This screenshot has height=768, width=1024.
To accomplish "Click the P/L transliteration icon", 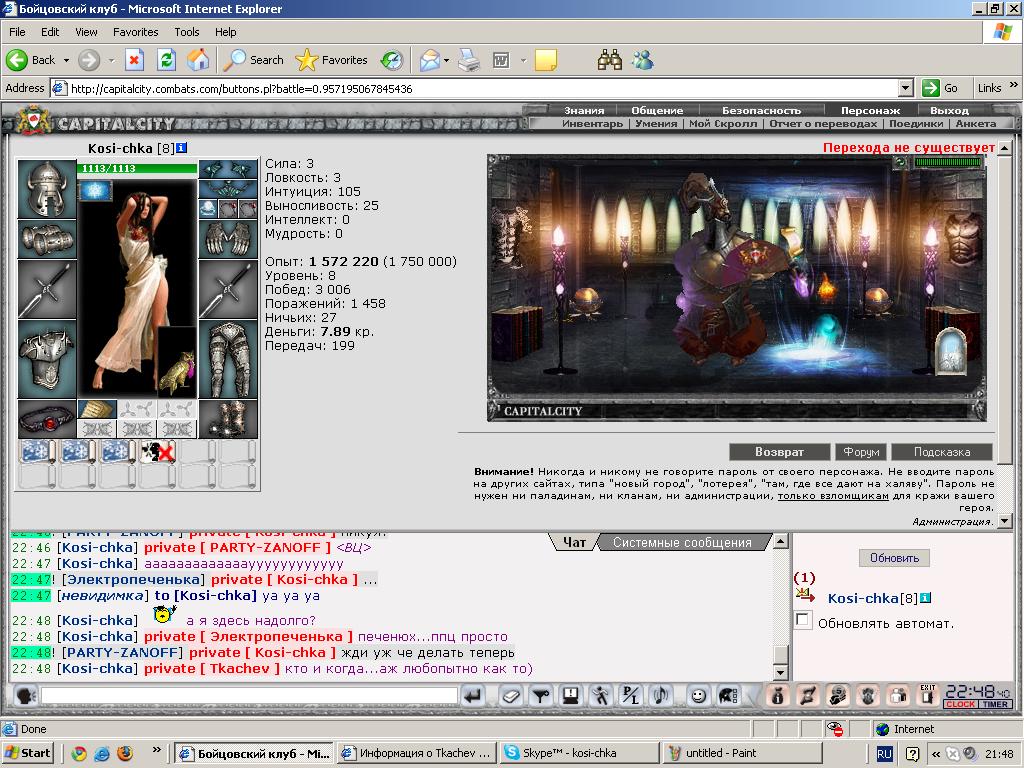I will pos(630,696).
